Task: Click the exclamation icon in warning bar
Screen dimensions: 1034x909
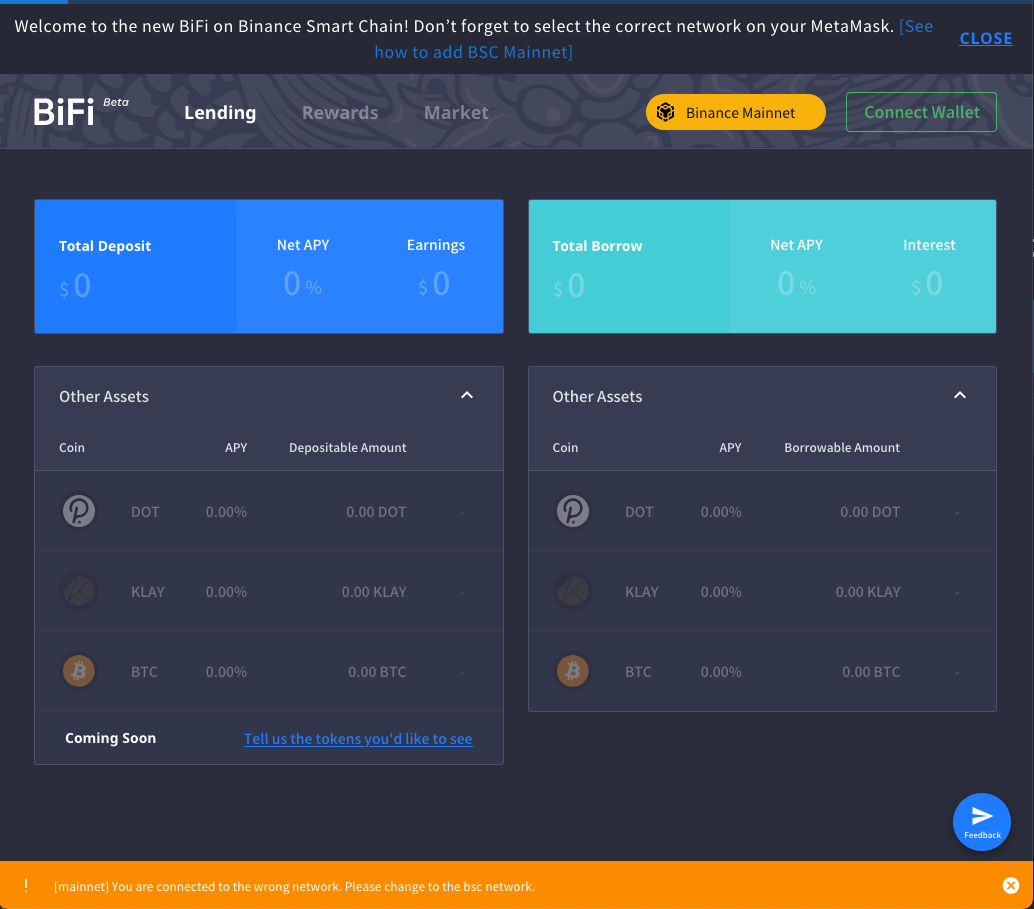Action: point(26,885)
